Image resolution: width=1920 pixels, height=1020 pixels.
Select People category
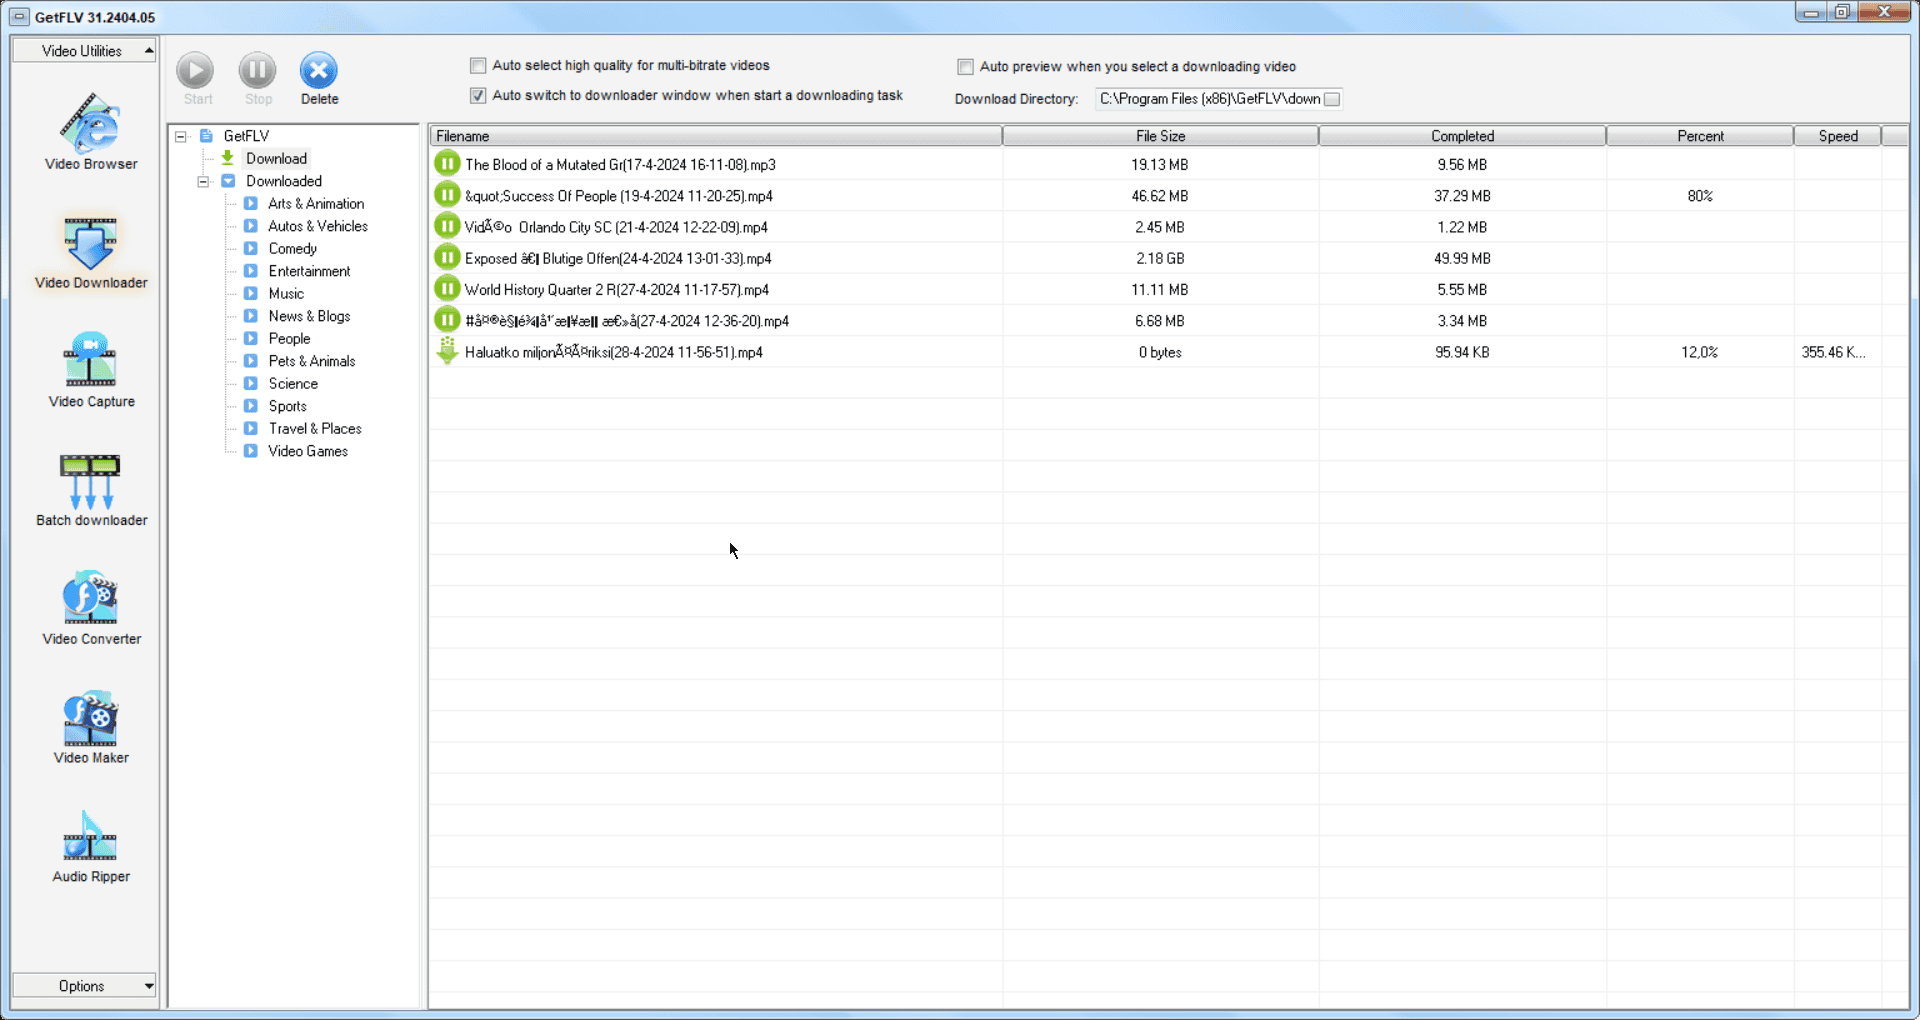[x=289, y=338]
